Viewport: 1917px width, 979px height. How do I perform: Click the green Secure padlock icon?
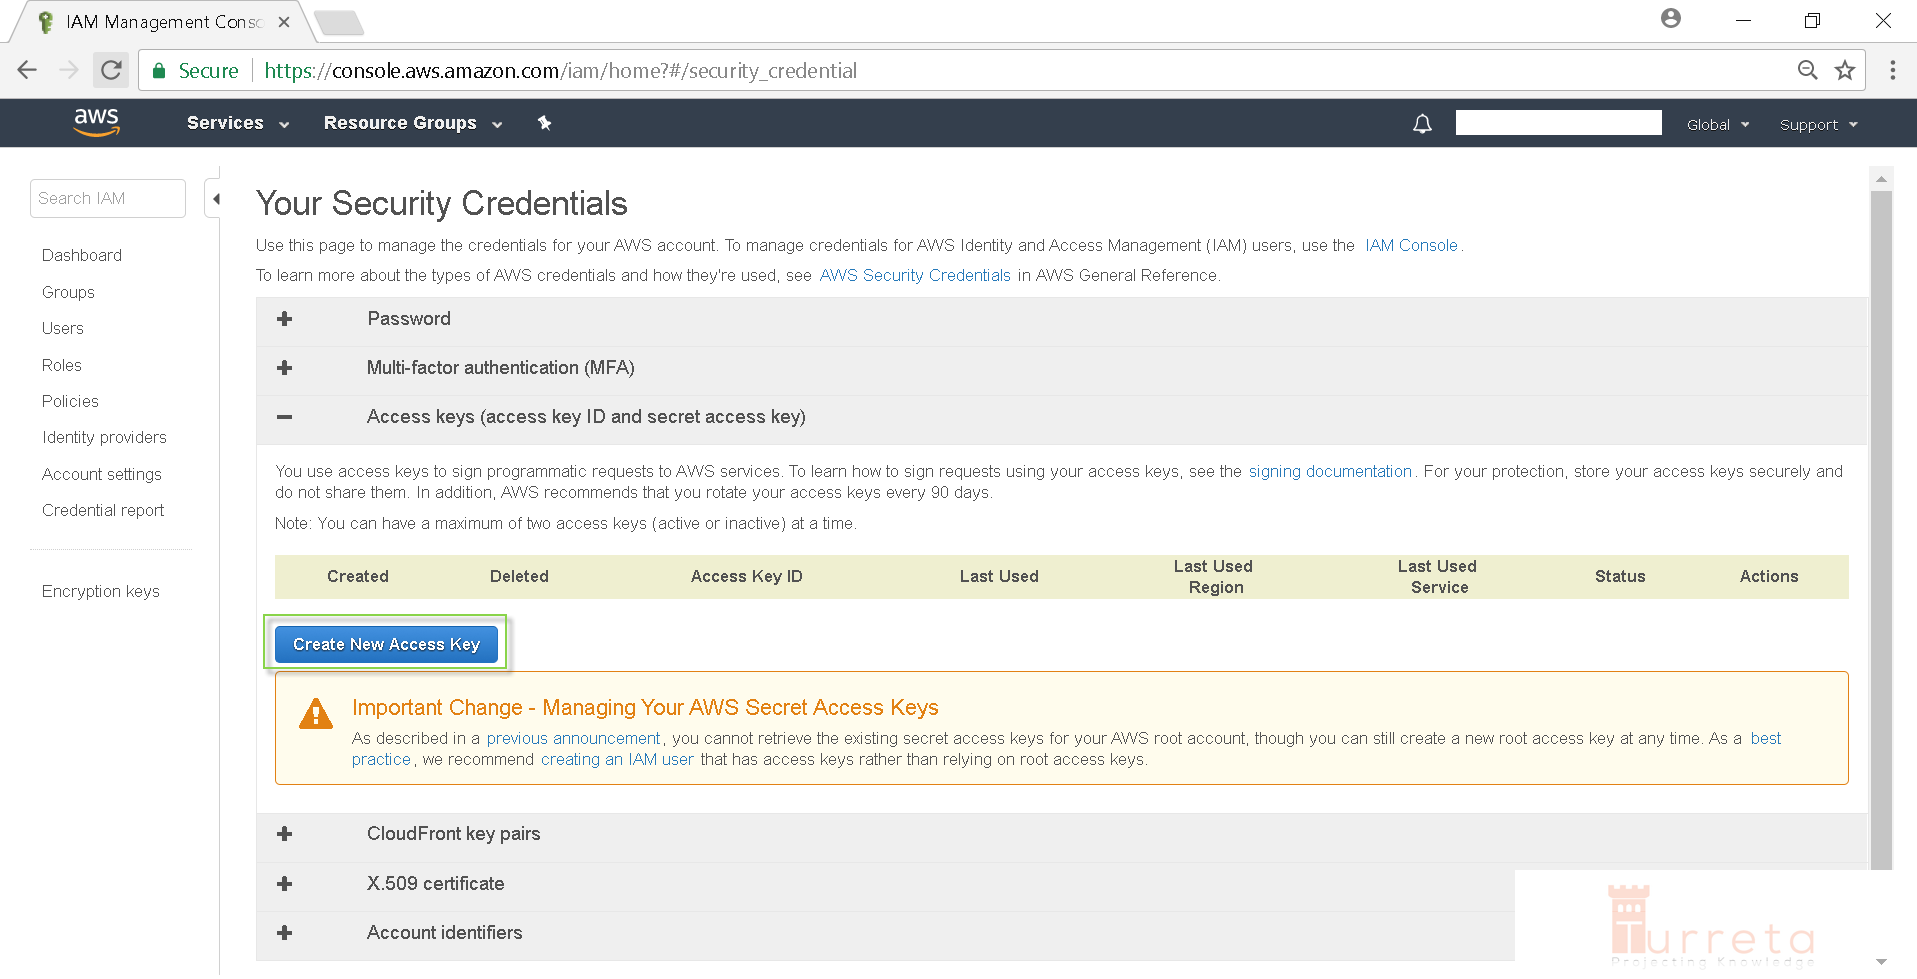[x=159, y=70]
